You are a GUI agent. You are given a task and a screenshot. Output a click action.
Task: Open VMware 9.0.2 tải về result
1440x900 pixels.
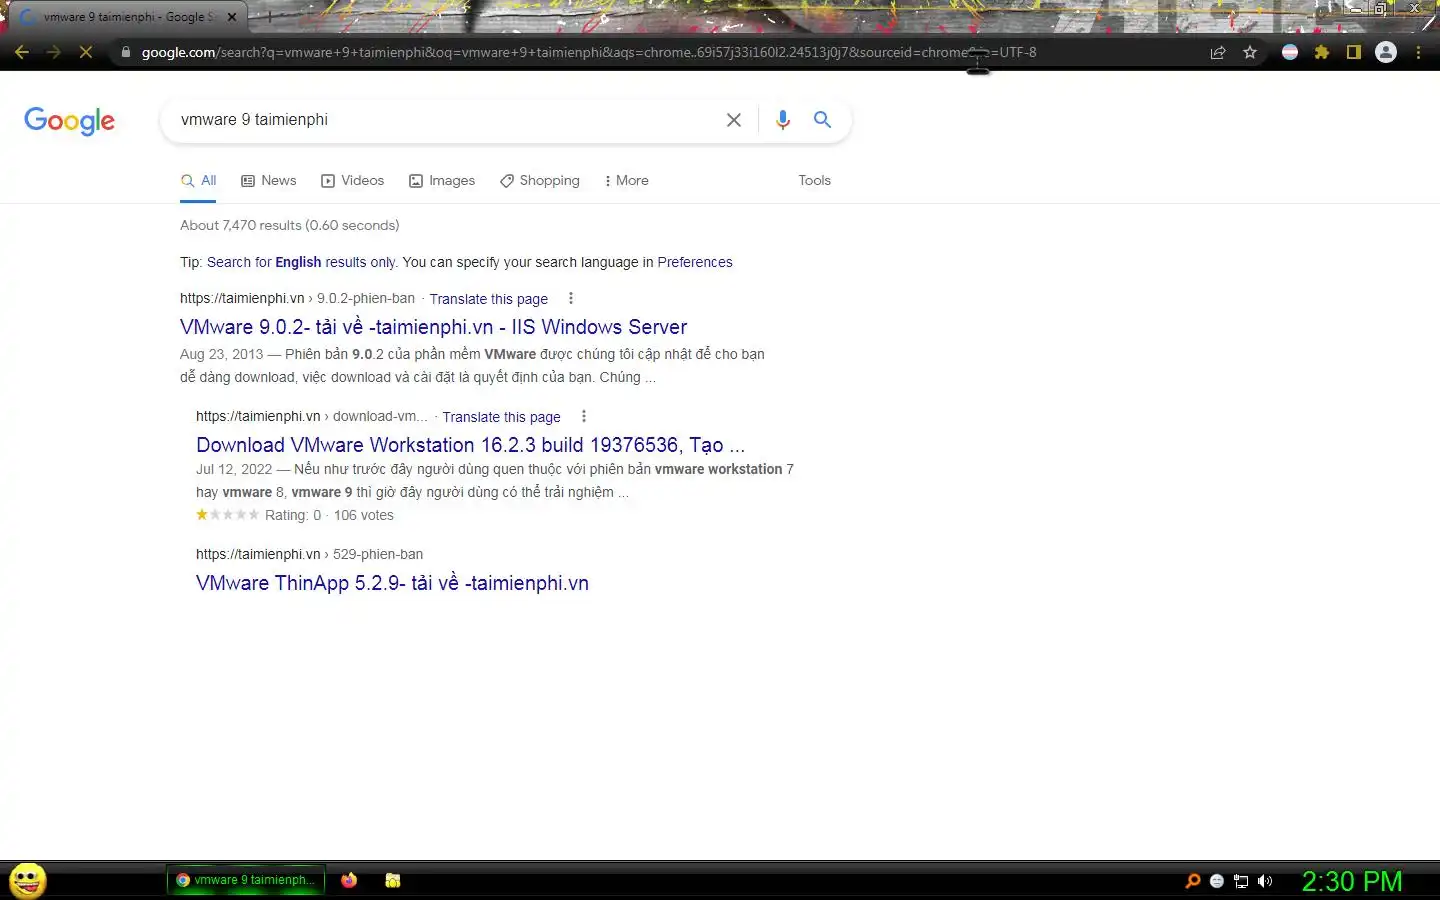(x=434, y=327)
